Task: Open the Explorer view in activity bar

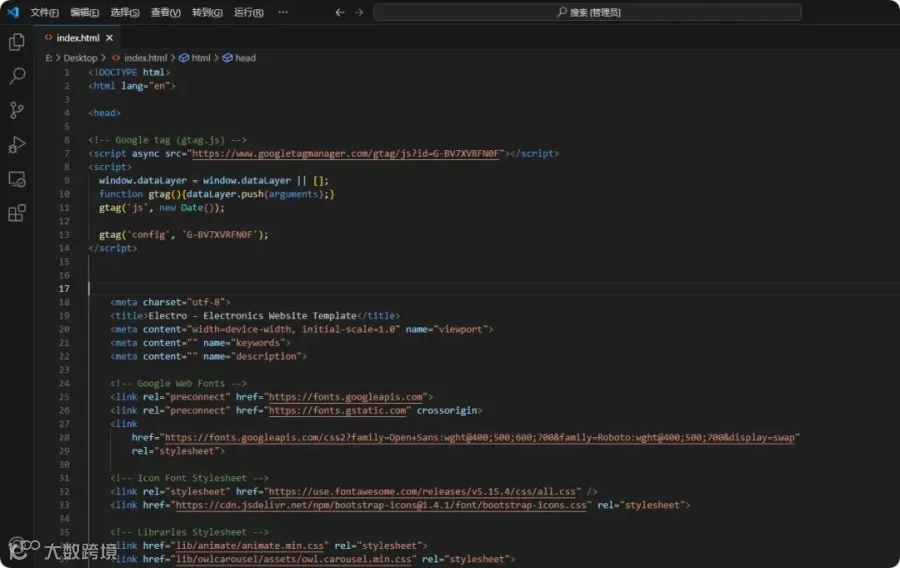Action: [17, 42]
